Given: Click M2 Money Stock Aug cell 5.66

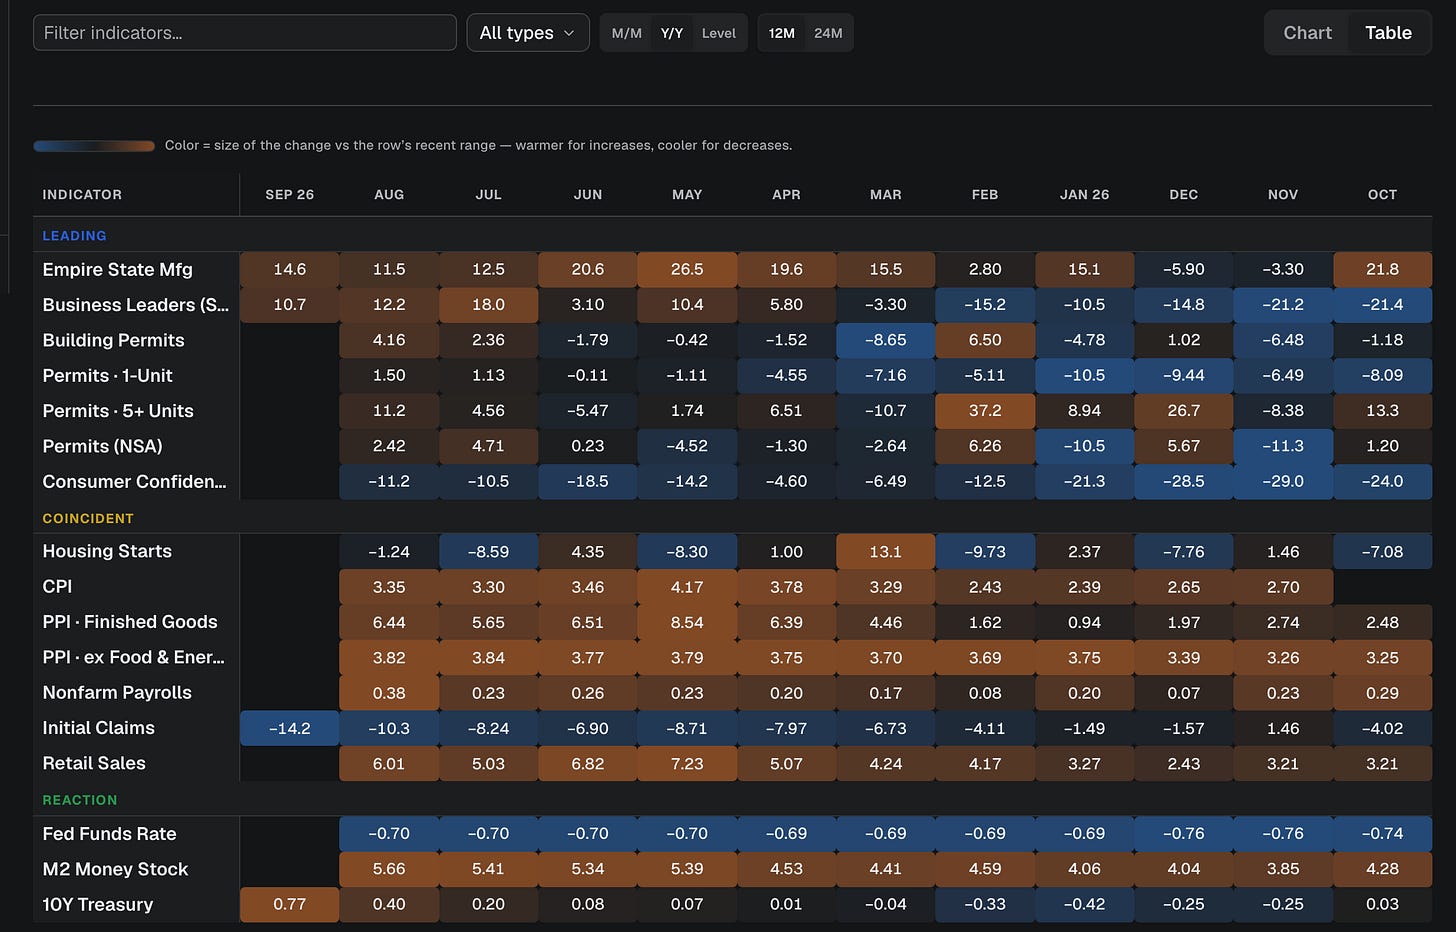Looking at the screenshot, I should click(x=389, y=869).
